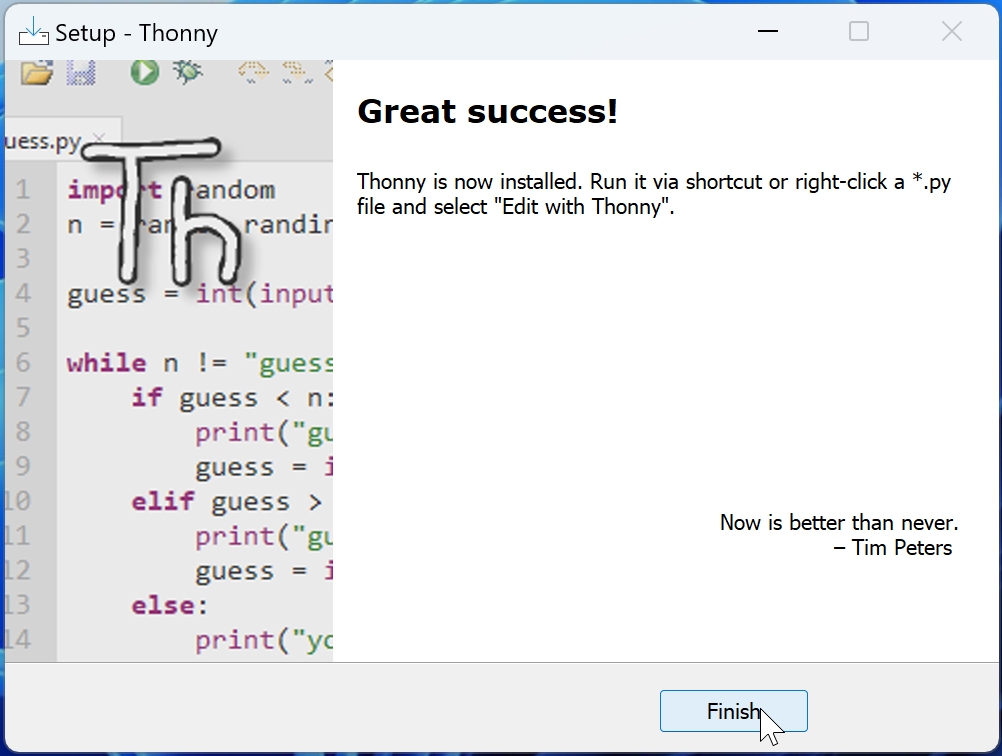Click the 'Setup - Thonny' title text
The image size is (1002, 756).
pos(137,33)
